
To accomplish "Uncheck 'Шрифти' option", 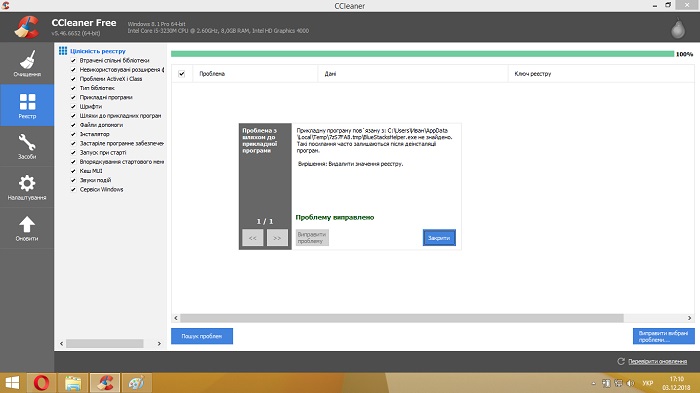I will point(73,106).
